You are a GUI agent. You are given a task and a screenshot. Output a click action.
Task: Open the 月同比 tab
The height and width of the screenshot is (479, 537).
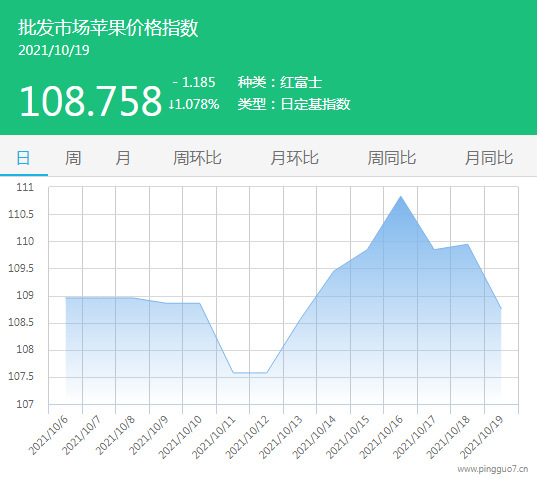pyautogui.click(x=489, y=158)
